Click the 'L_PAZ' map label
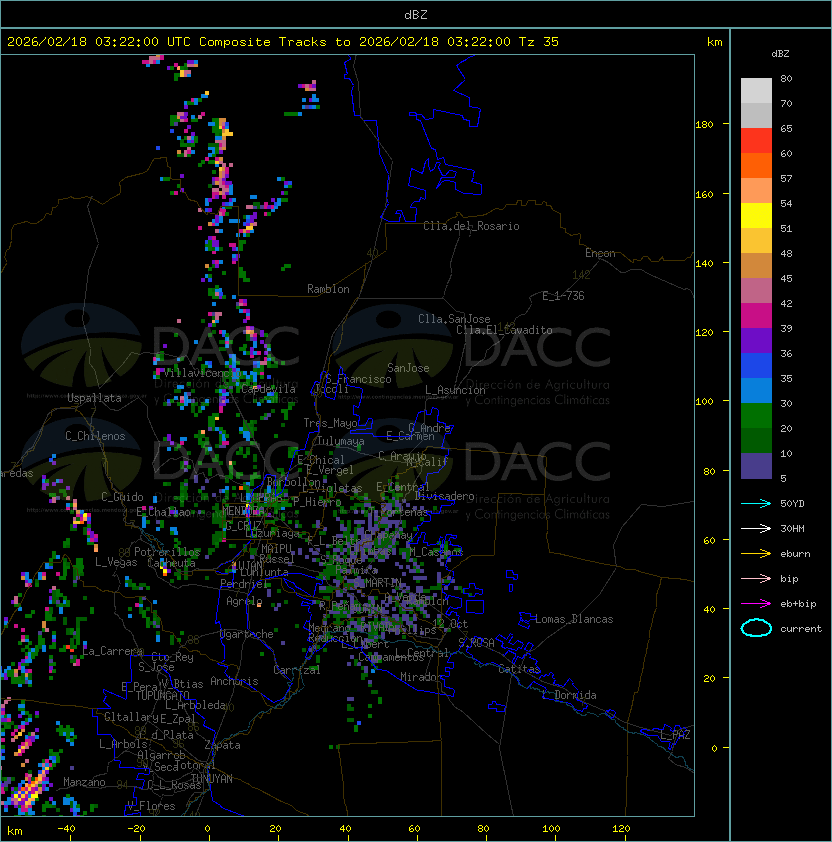Screen dimensions: 832x842 675,735
